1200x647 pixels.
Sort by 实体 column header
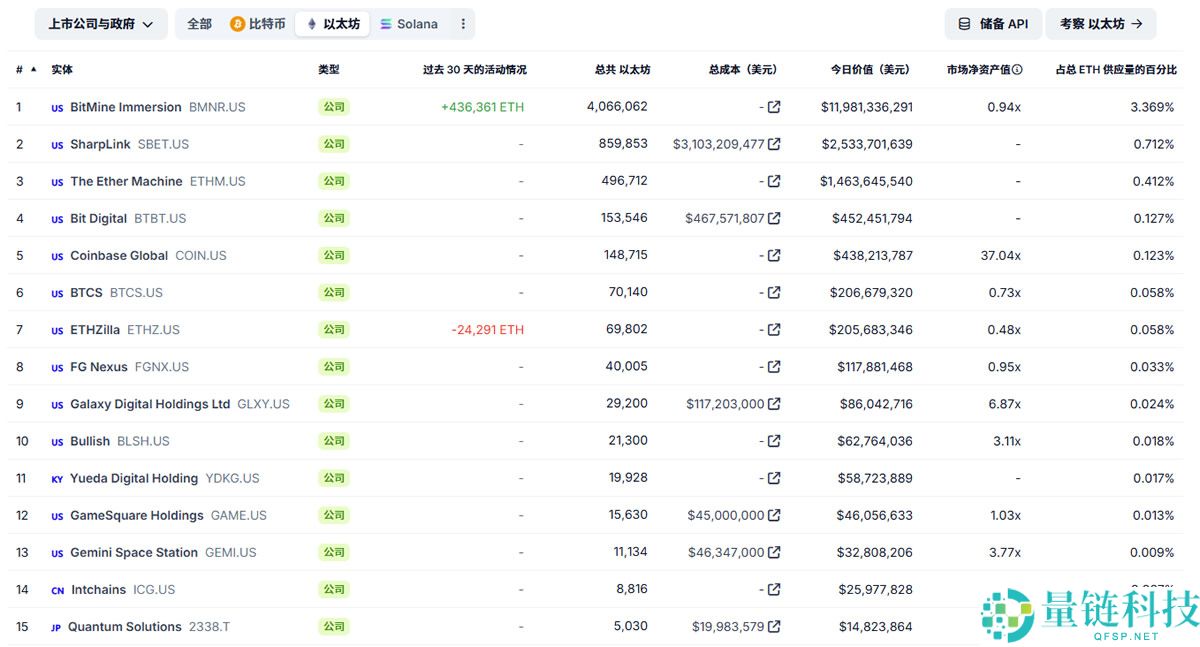[x=62, y=70]
